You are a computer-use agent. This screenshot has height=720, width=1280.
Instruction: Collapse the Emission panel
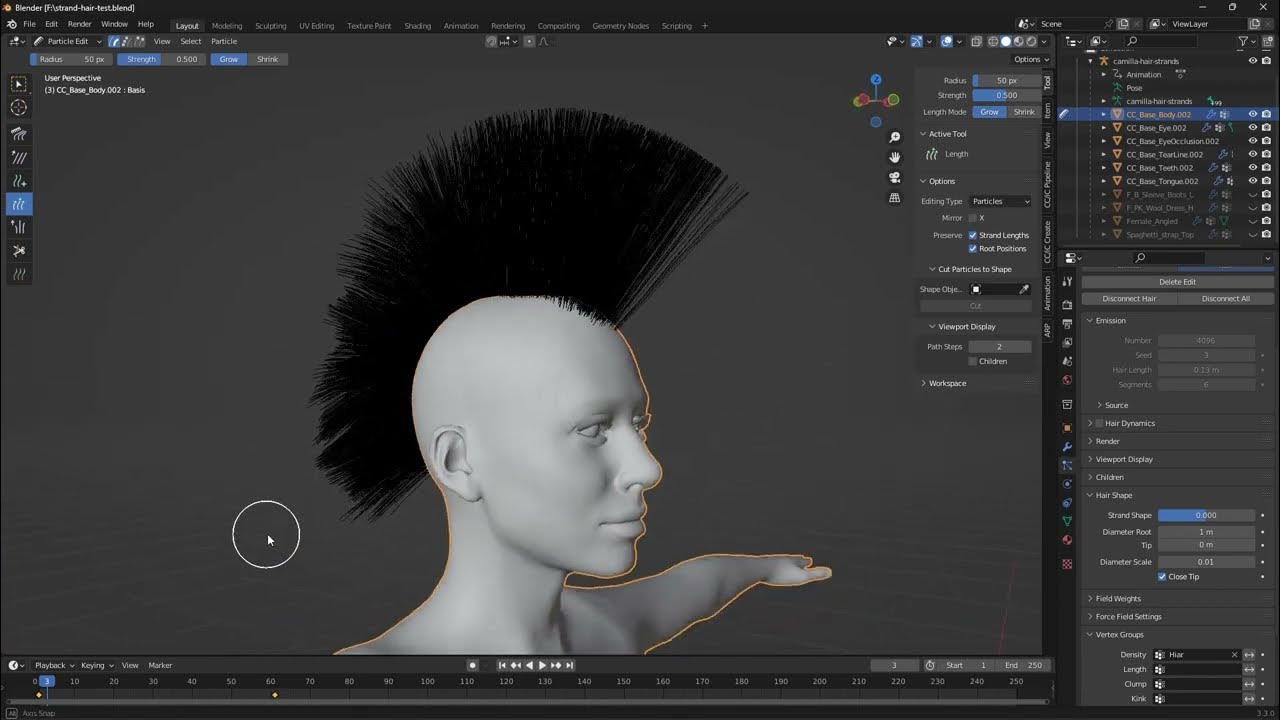[1110, 320]
